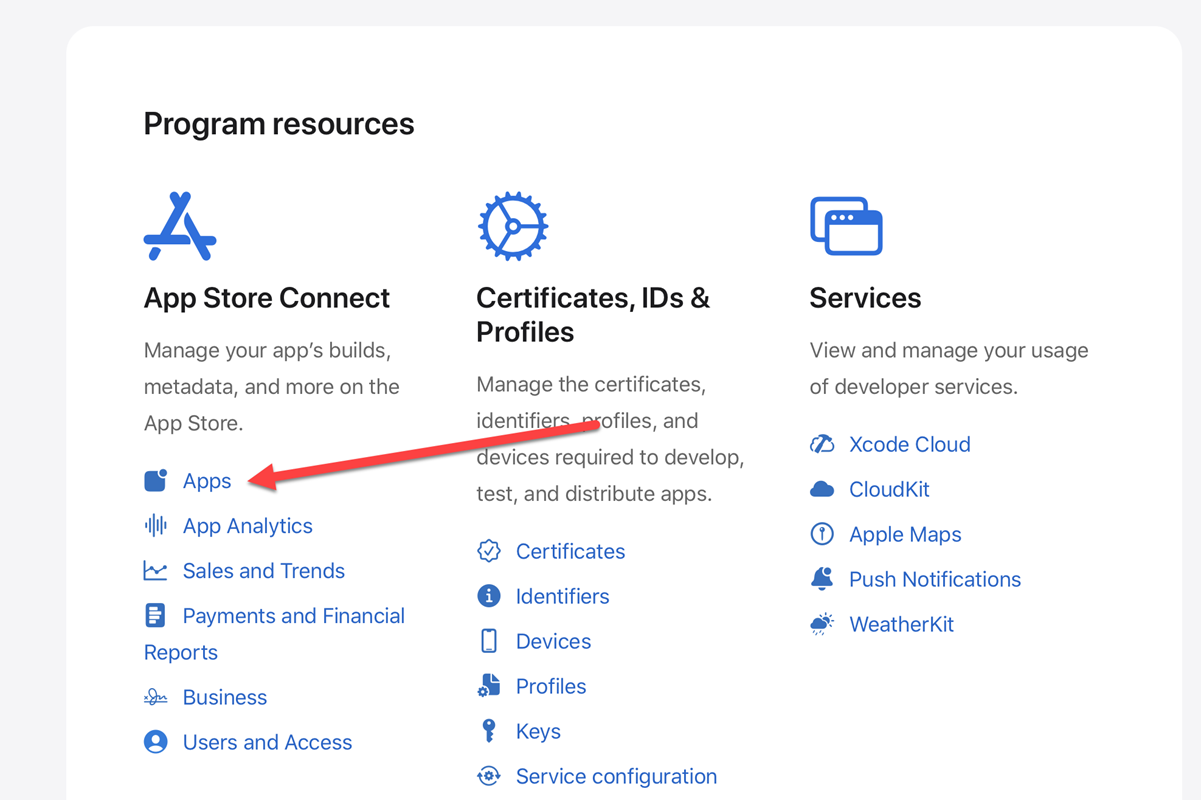Viewport: 1201px width, 800px height.
Task: Click the Identifiers info icon
Action: point(489,596)
